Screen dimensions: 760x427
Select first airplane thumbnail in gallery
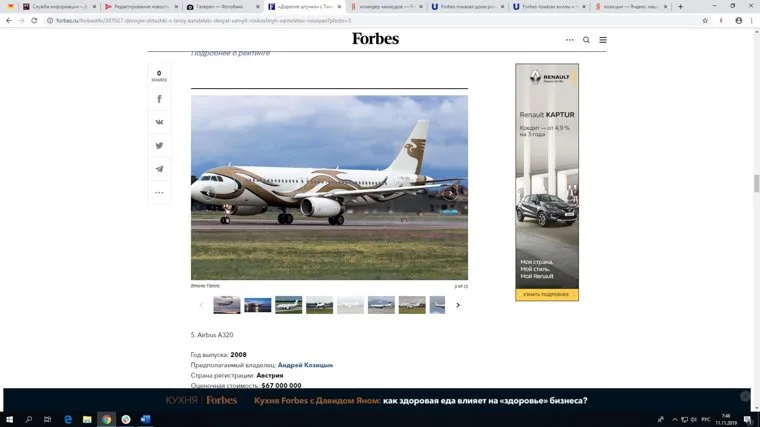coord(226,305)
